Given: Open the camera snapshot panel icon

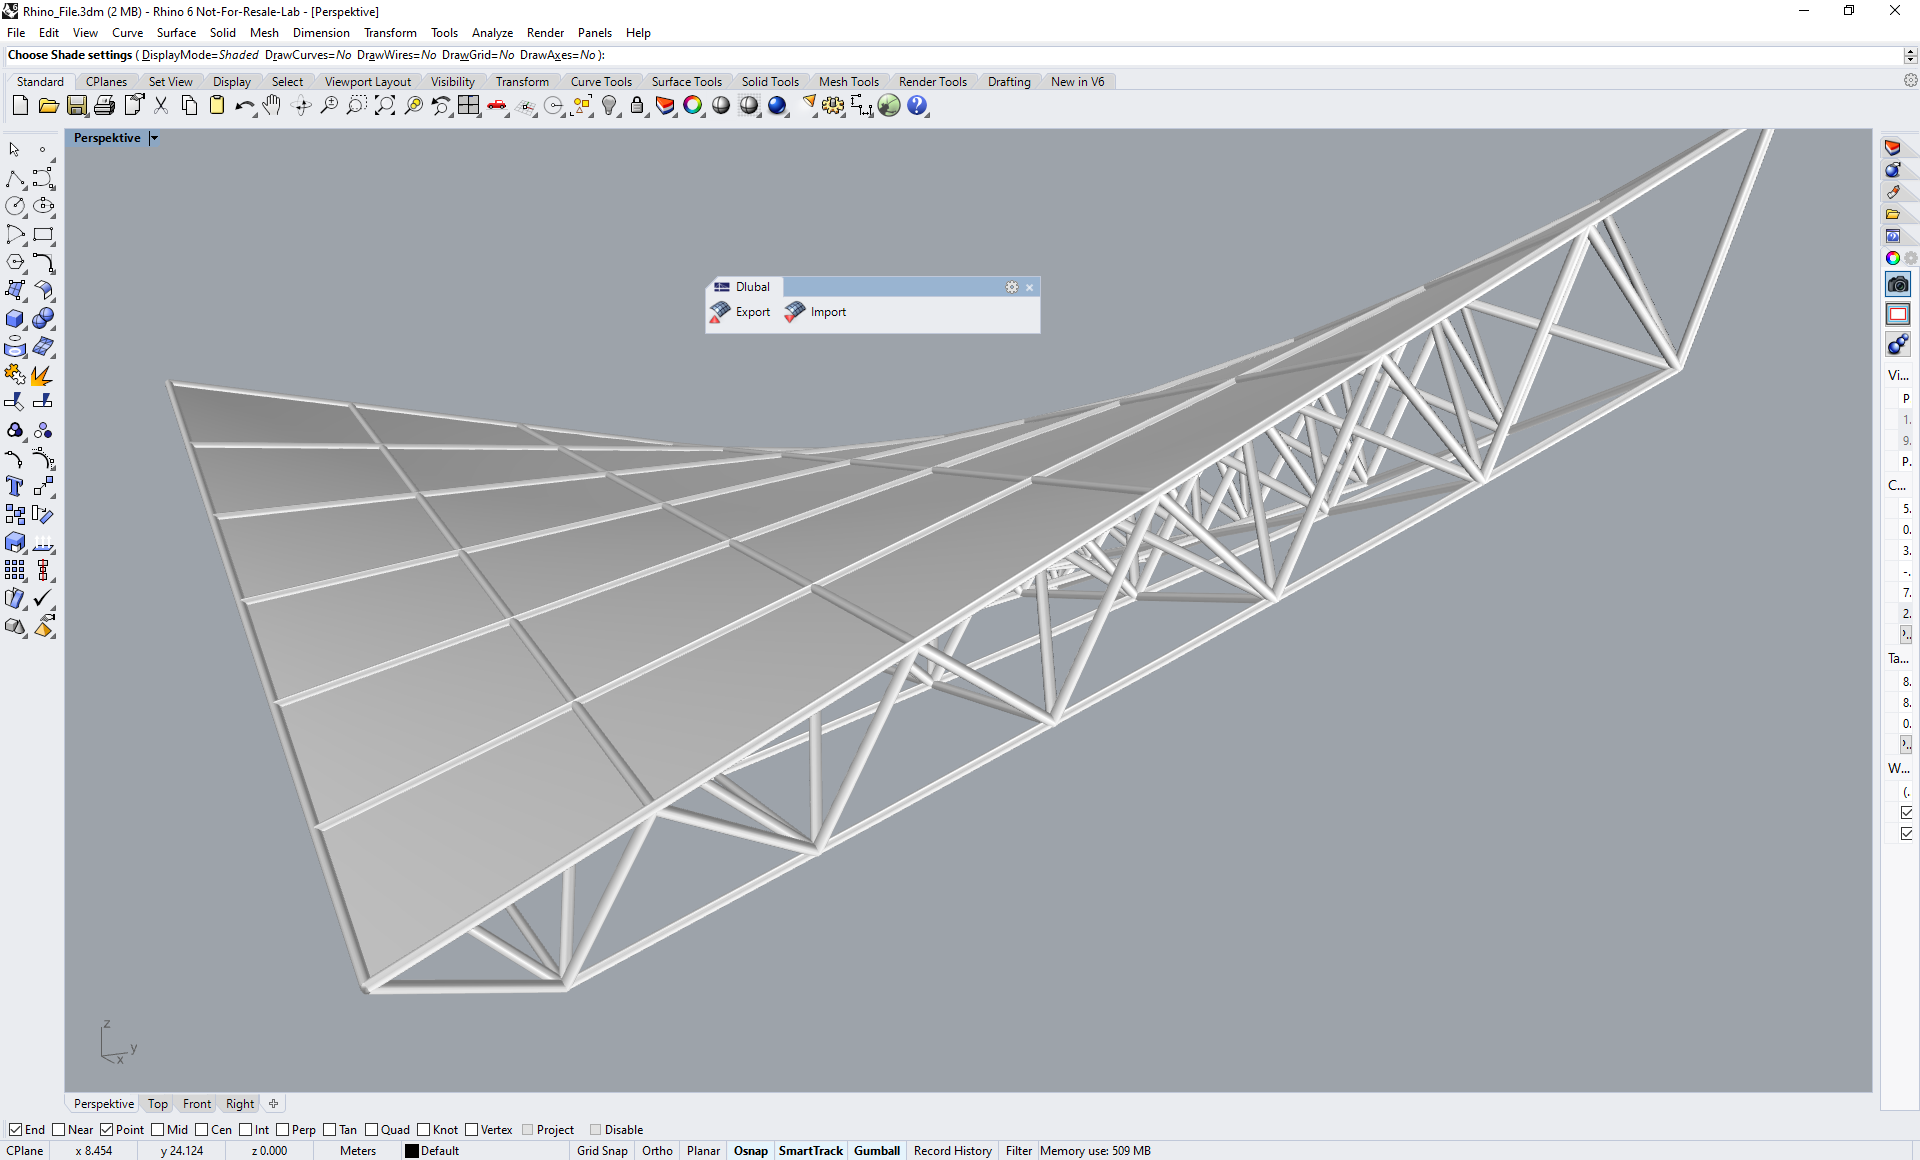Looking at the screenshot, I should coord(1897,286).
